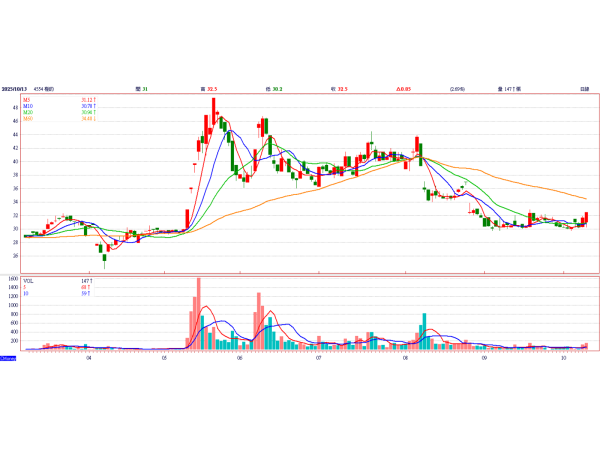
Task: Click the M60 moving average legend label
Action: tap(28, 119)
